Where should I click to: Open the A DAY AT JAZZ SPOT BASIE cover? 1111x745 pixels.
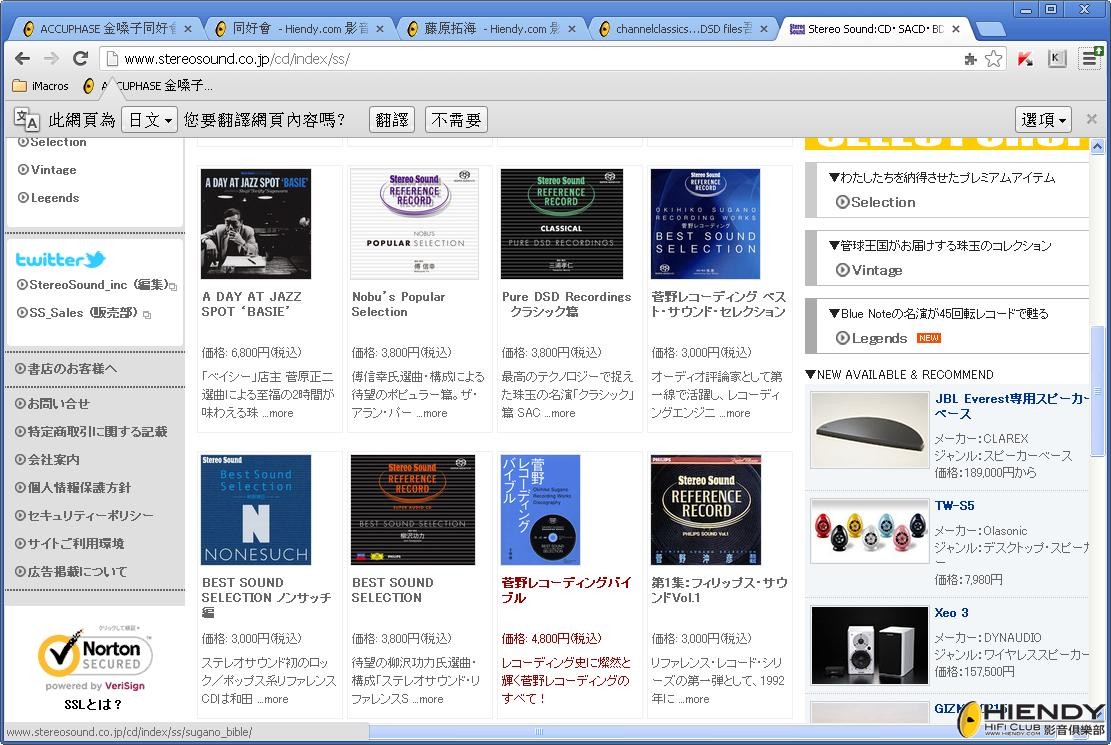click(x=256, y=224)
